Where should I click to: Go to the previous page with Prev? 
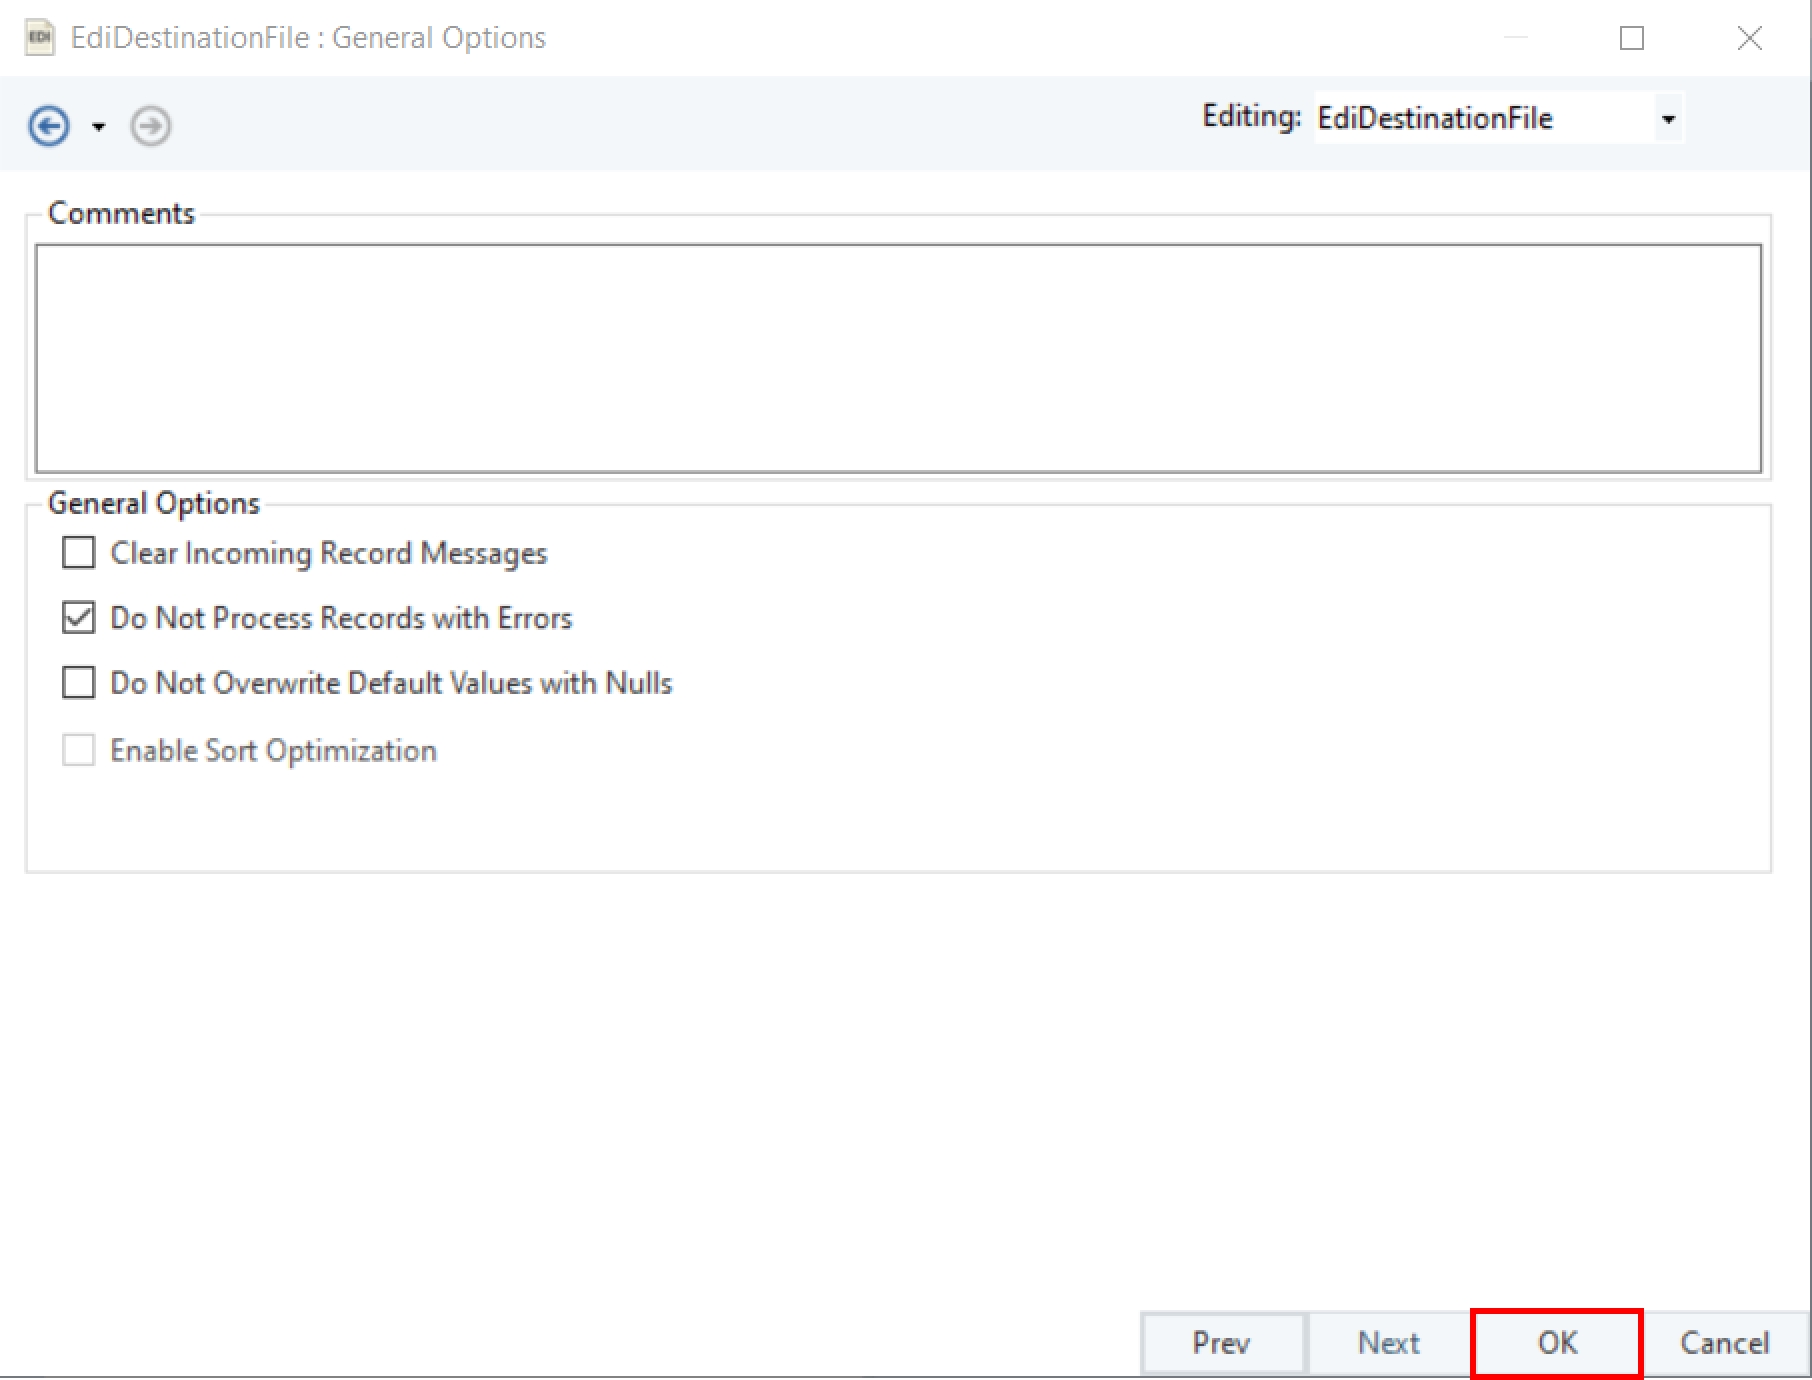(1222, 1342)
